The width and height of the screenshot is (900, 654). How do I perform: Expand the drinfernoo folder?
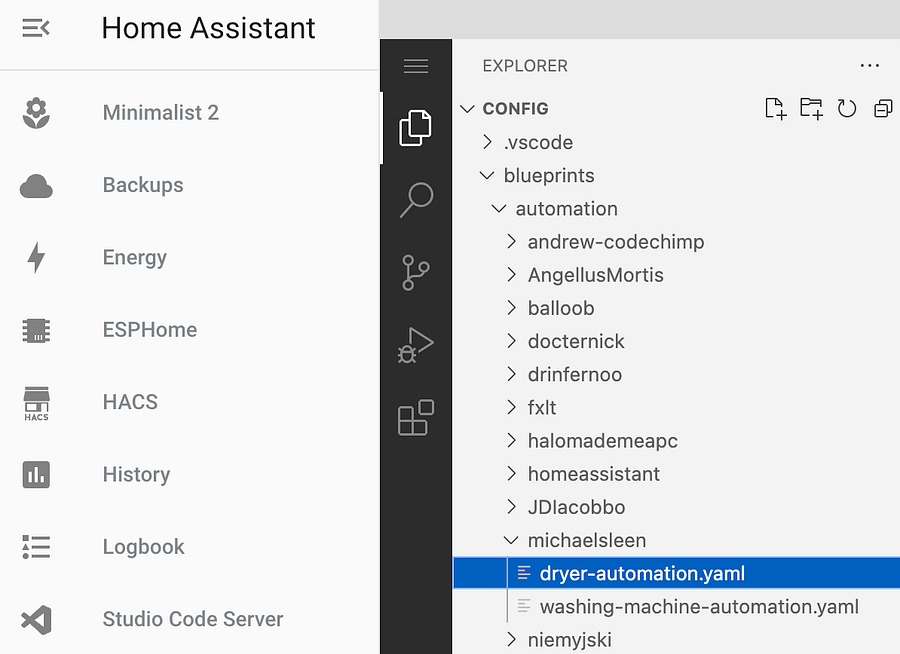click(511, 374)
